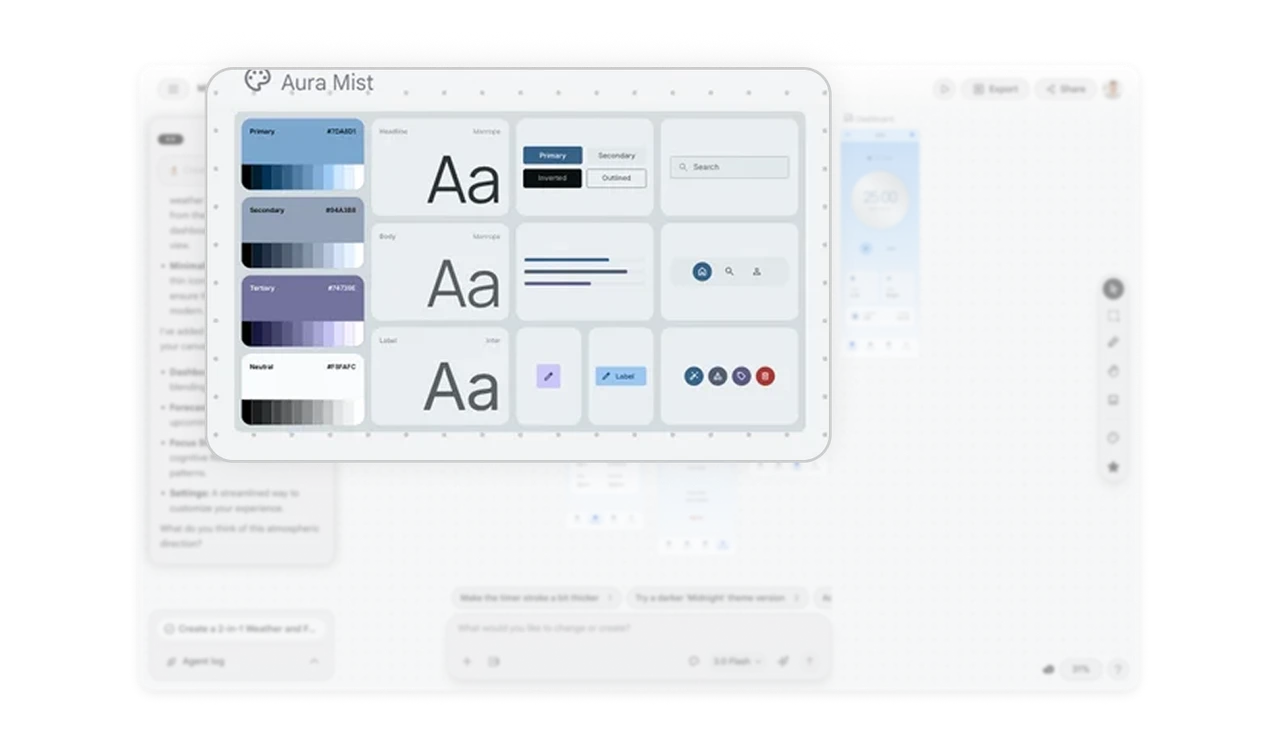Click the send arrow button in the prompt box
The image size is (1280, 754).
coord(810,661)
